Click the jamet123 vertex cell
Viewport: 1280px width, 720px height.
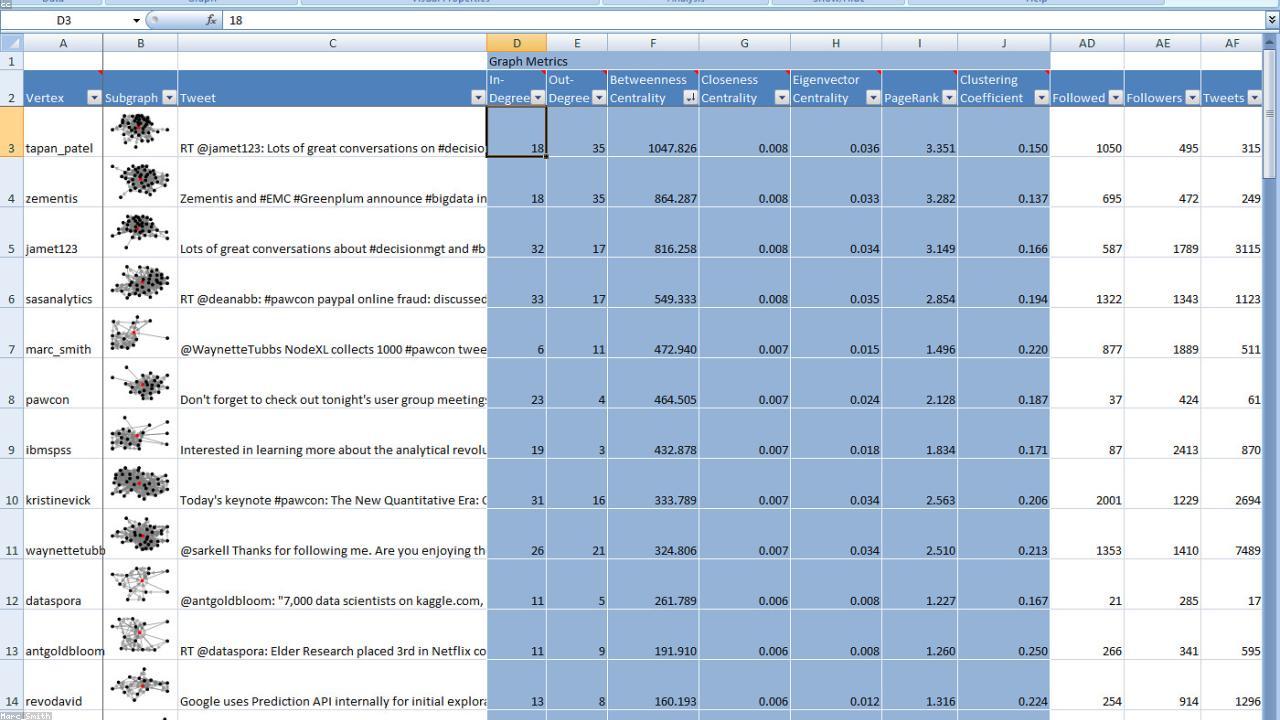pyautogui.click(x=63, y=232)
